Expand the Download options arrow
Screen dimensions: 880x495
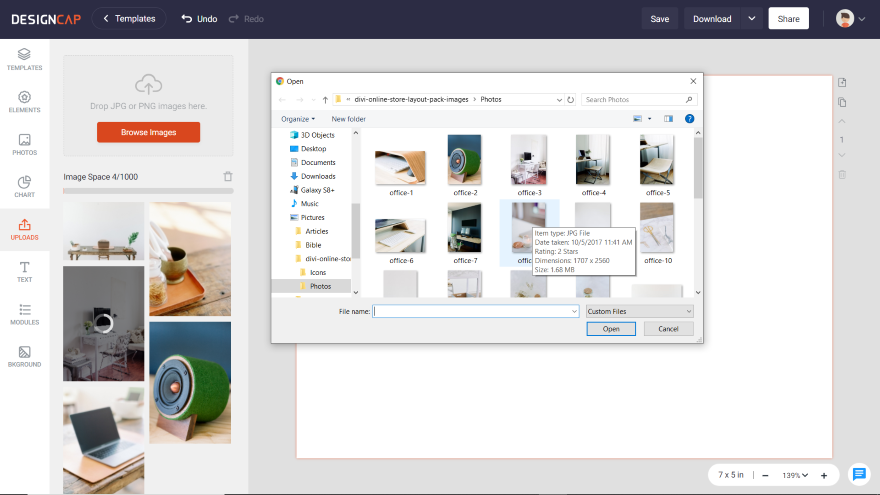click(751, 19)
